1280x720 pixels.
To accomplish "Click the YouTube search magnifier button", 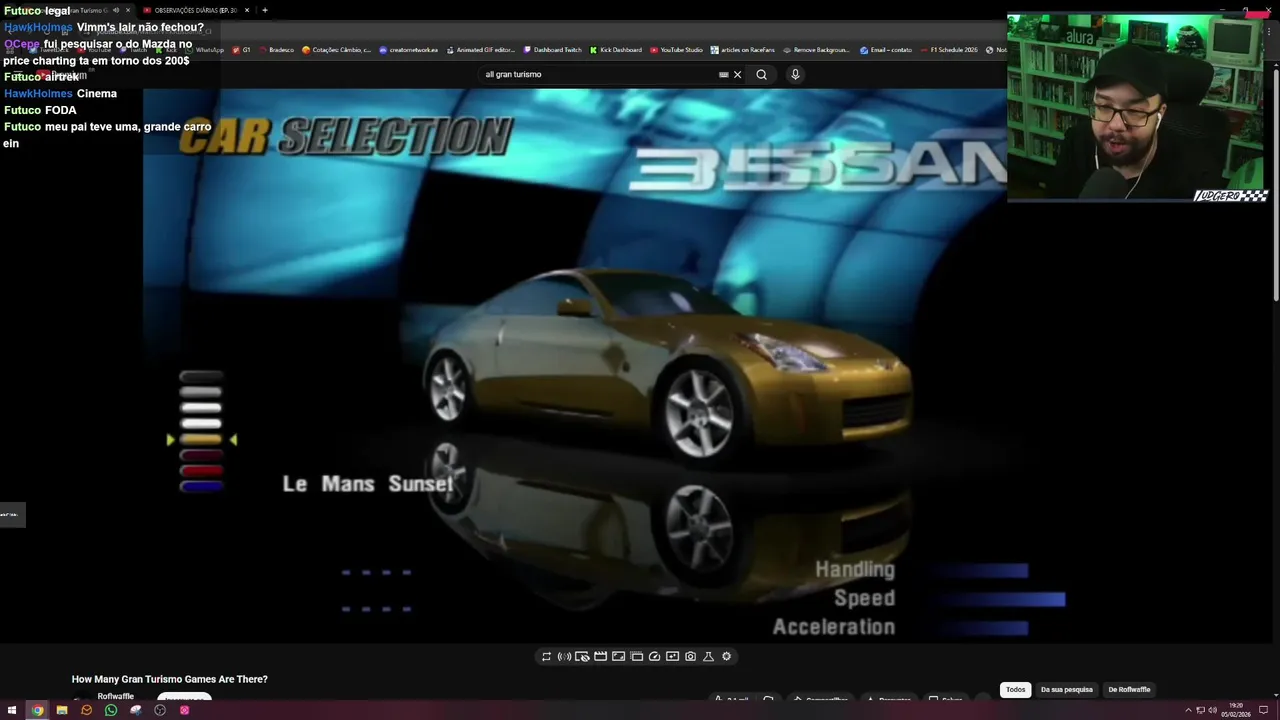I will (761, 74).
